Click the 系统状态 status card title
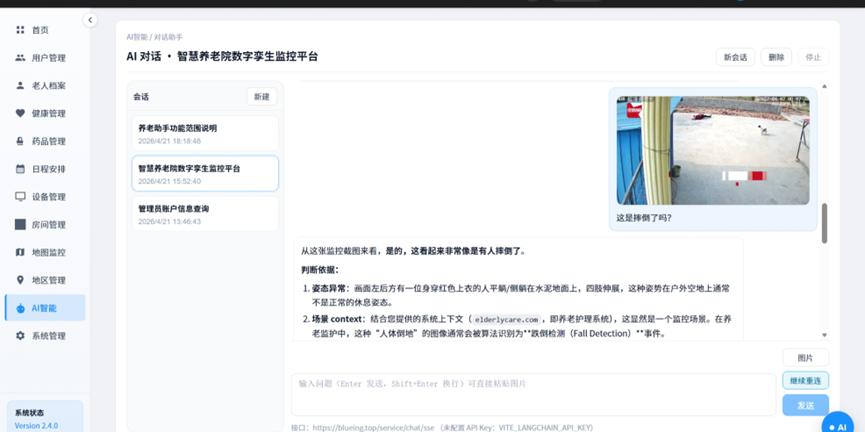 29,413
